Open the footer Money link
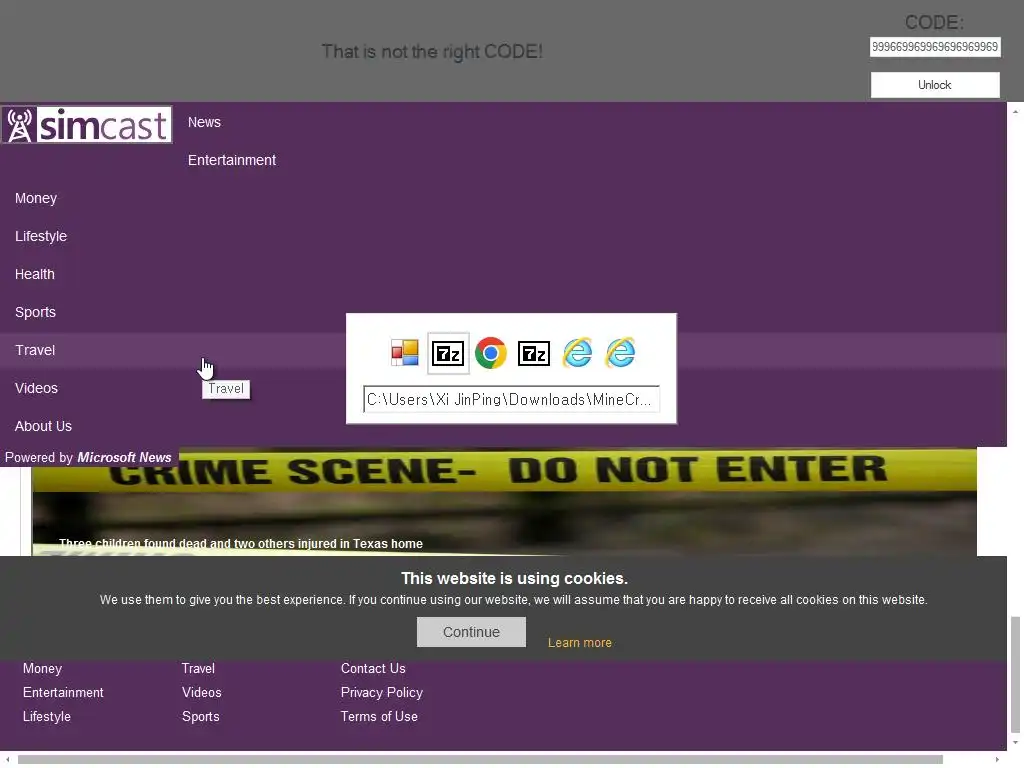The image size is (1024, 768). (42, 668)
